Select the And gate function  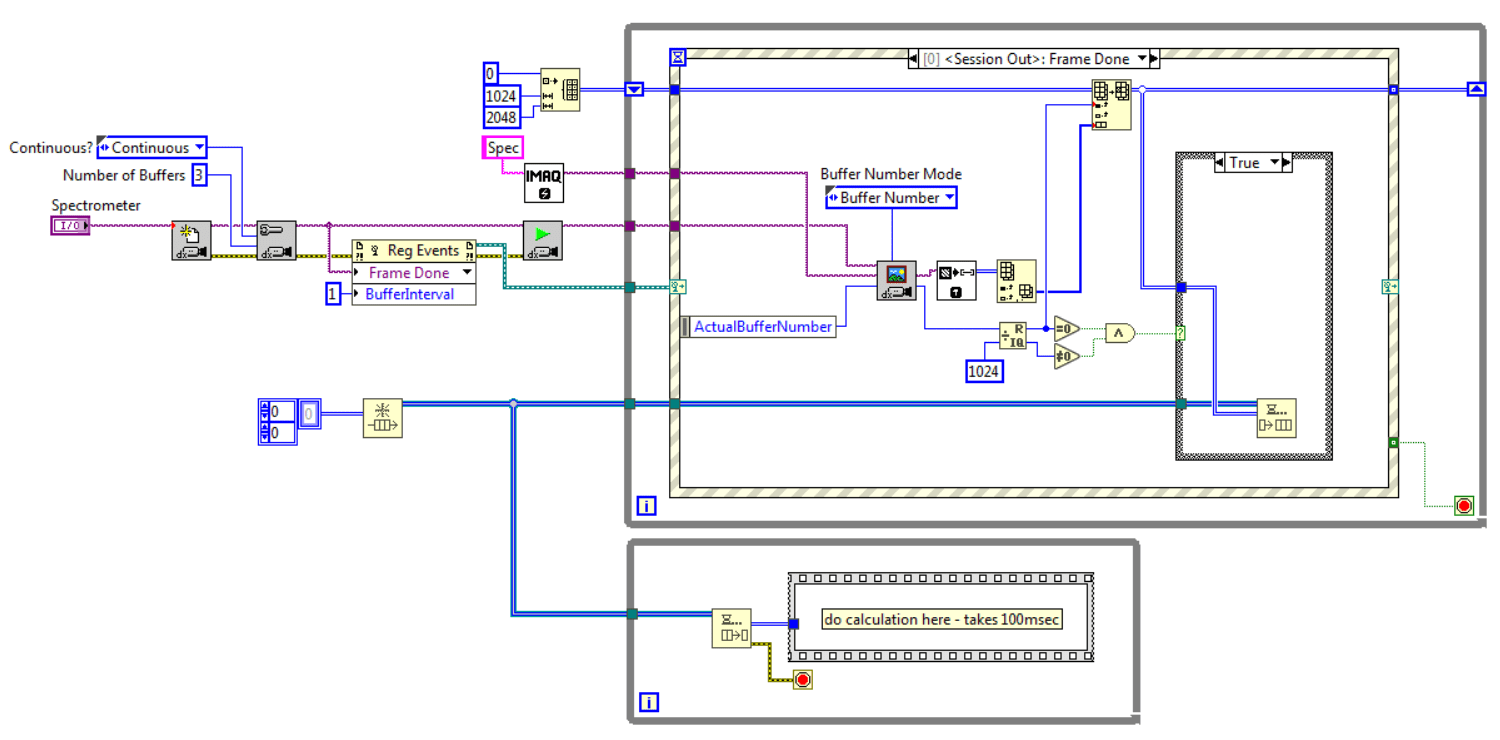(x=1120, y=333)
